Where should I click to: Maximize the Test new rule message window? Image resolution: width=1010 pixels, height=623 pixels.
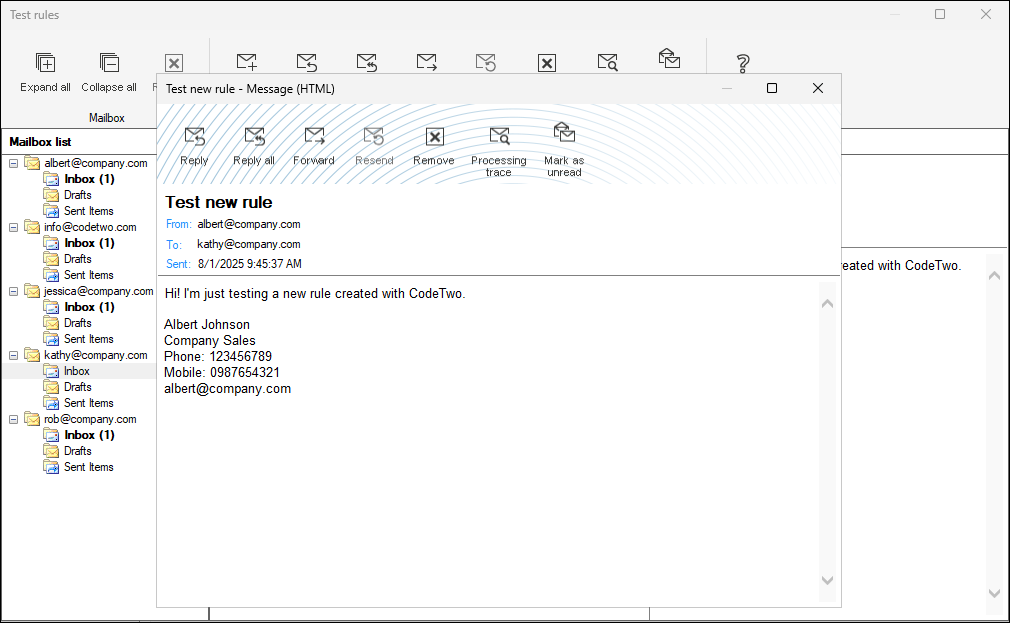pyautogui.click(x=772, y=88)
